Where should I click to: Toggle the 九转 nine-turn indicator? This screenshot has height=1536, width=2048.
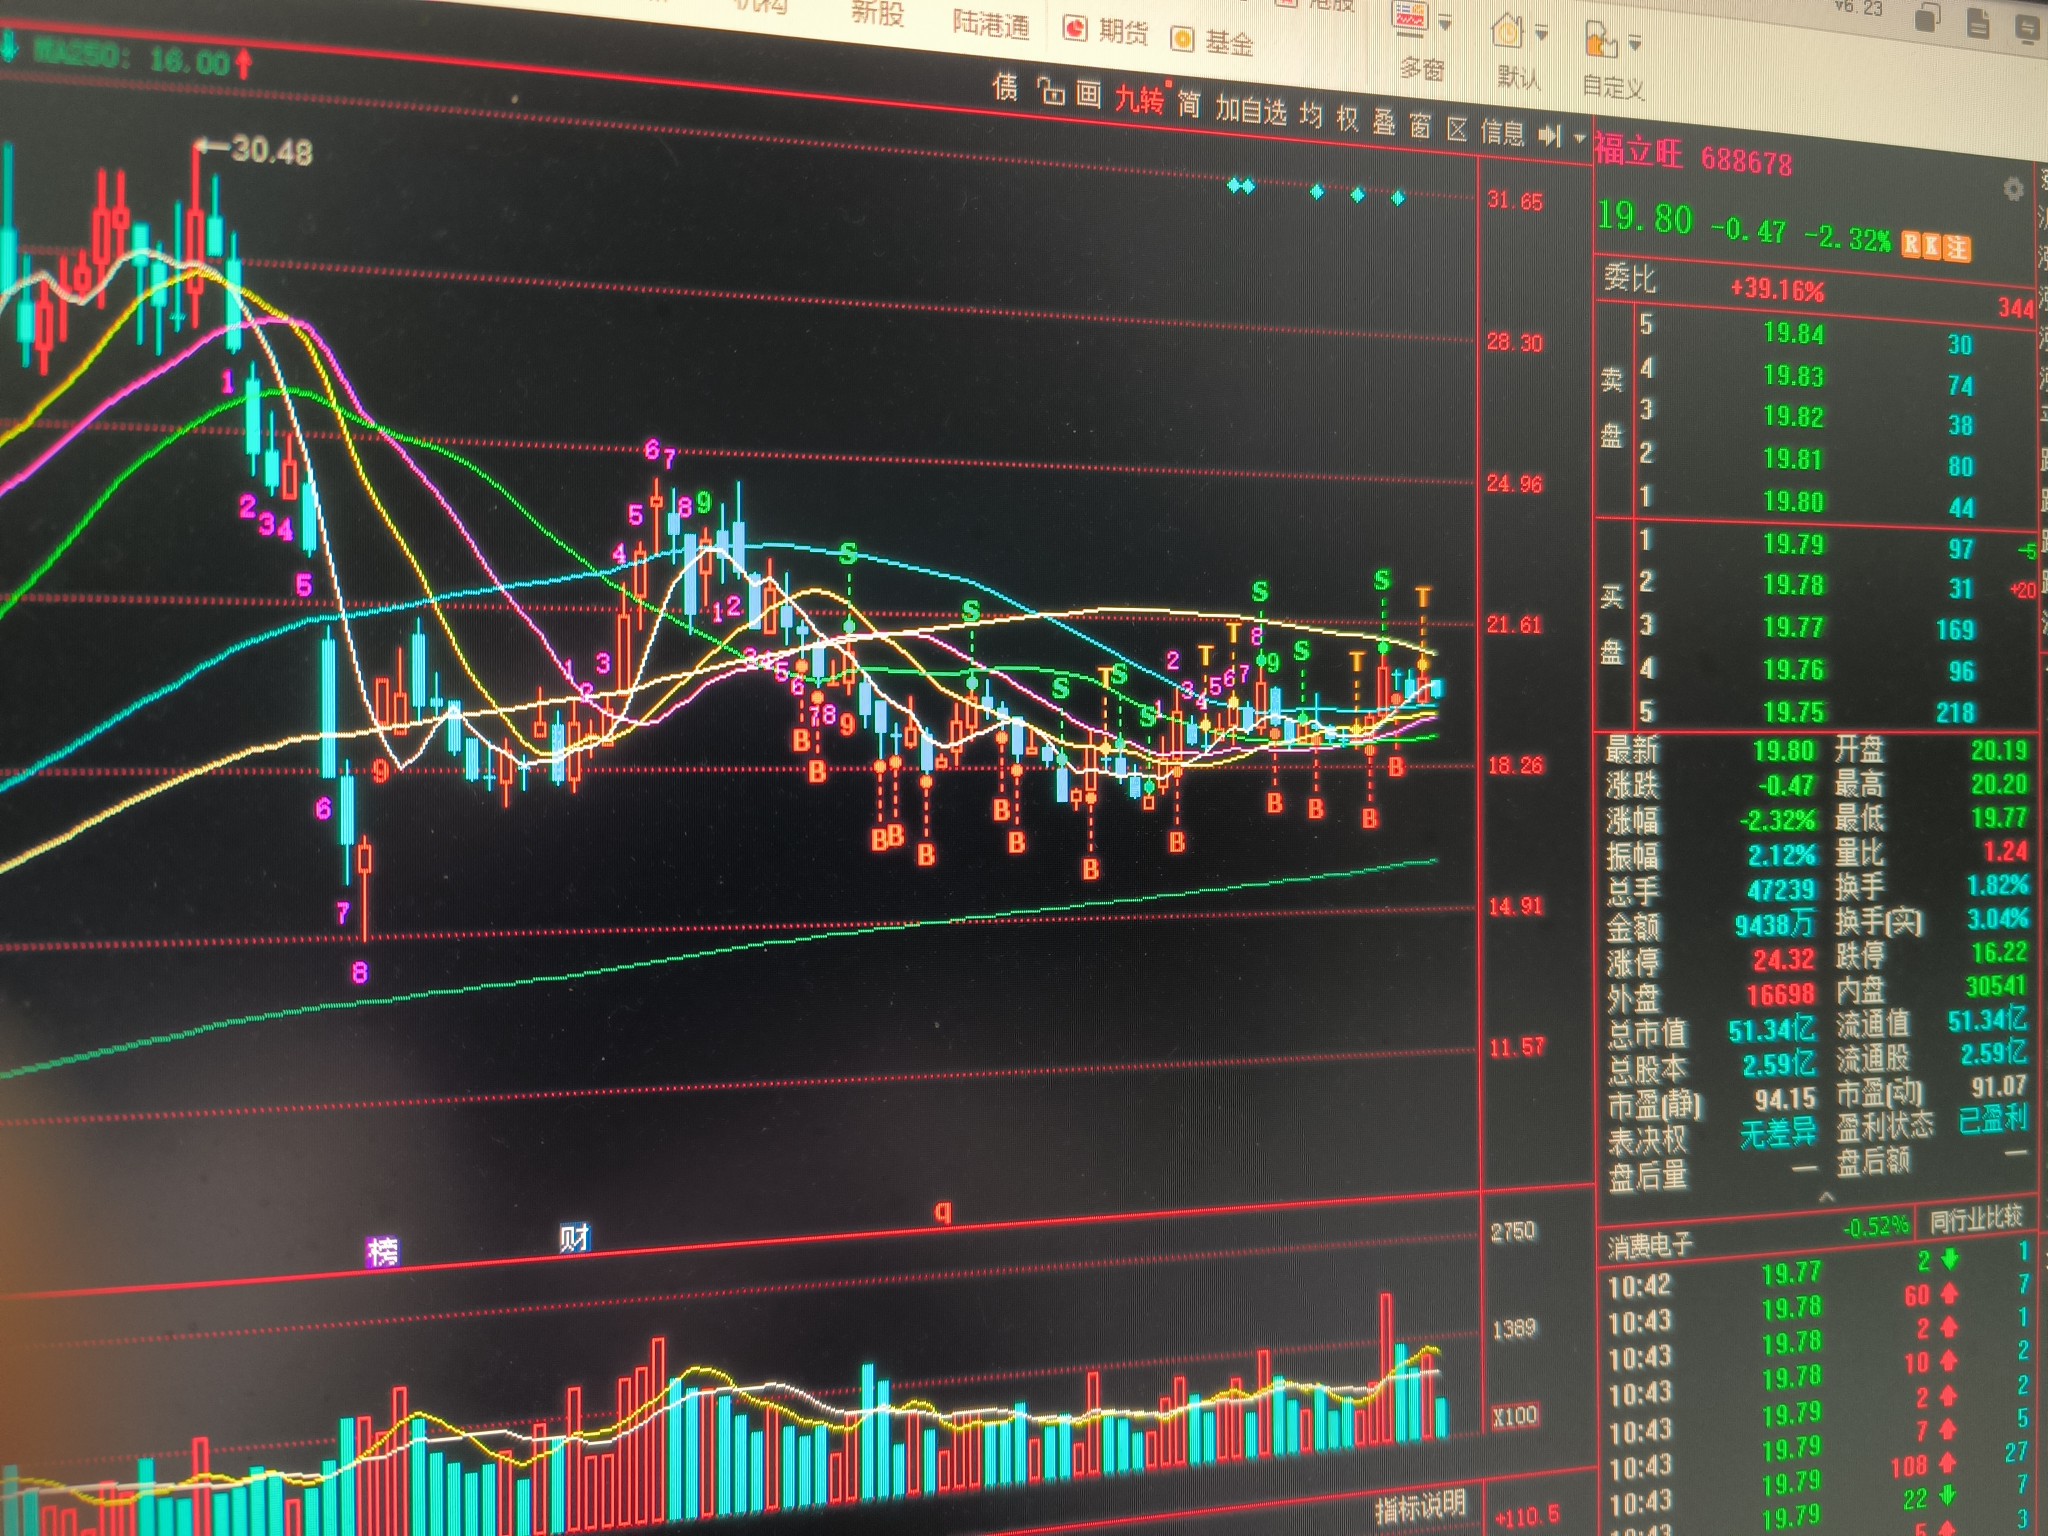point(1140,99)
